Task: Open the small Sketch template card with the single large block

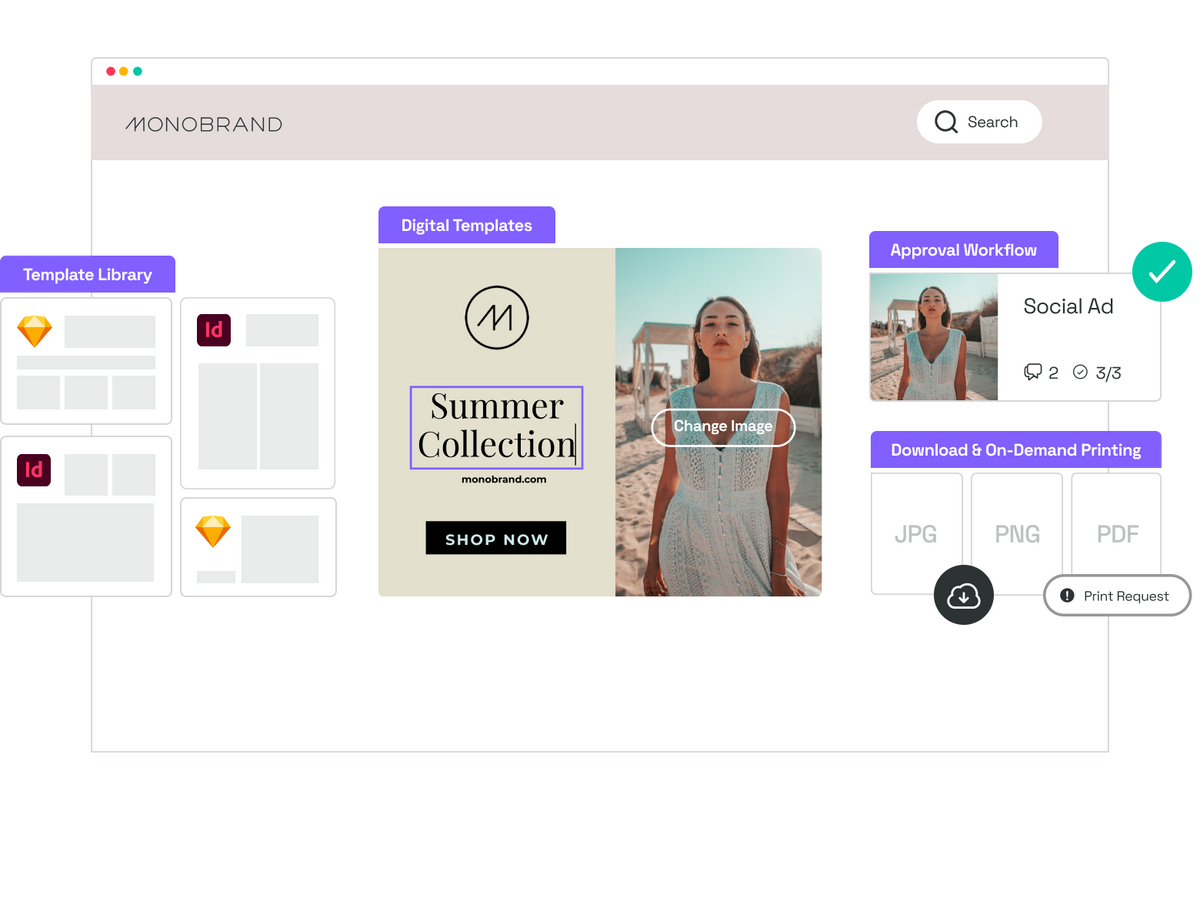Action: [258, 548]
